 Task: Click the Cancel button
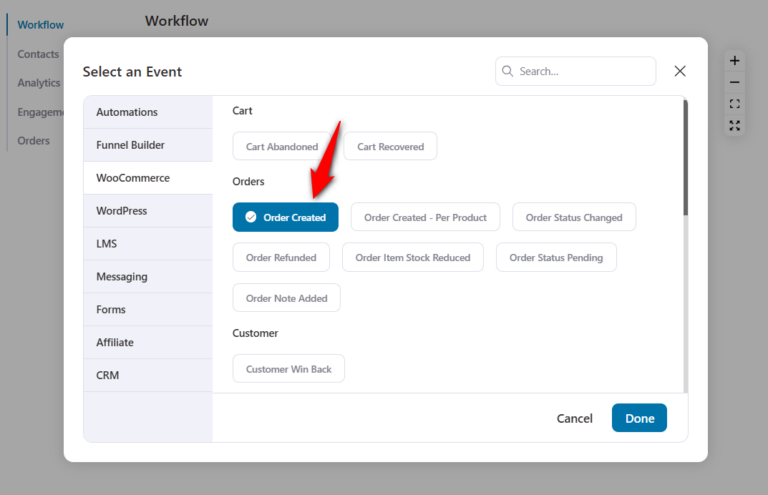575,418
